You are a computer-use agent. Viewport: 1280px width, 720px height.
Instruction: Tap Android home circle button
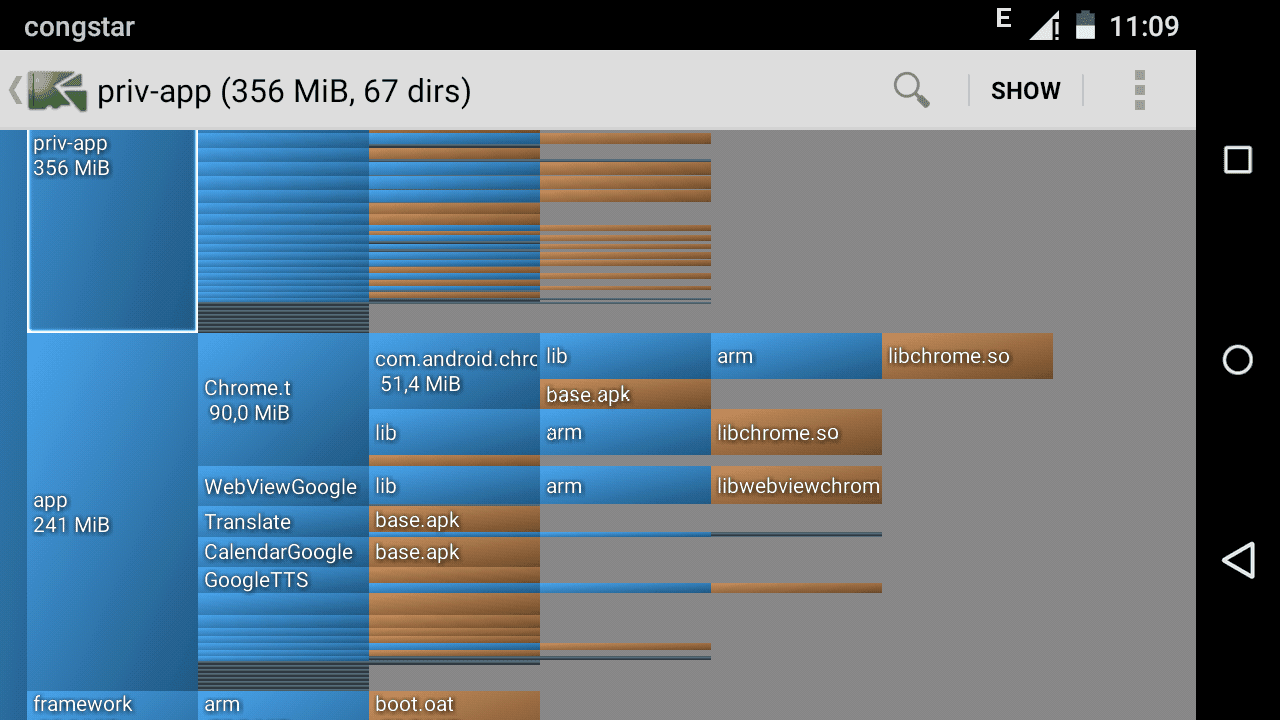(x=1238, y=360)
